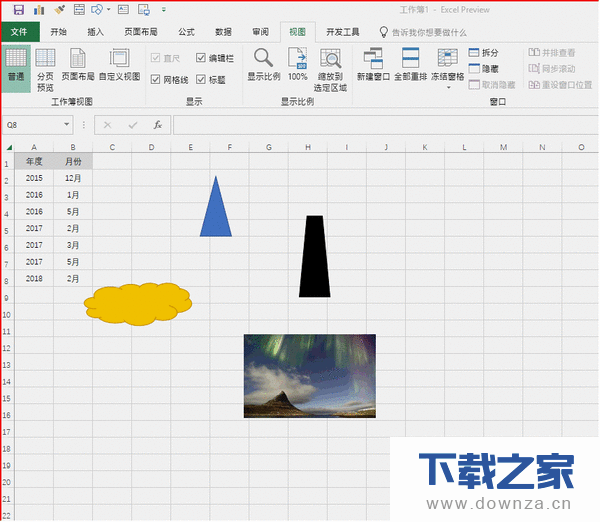Viewport: 600px width, 522px height.
Task: Switch to the 页面布局 ribbon tab
Action: click(141, 32)
